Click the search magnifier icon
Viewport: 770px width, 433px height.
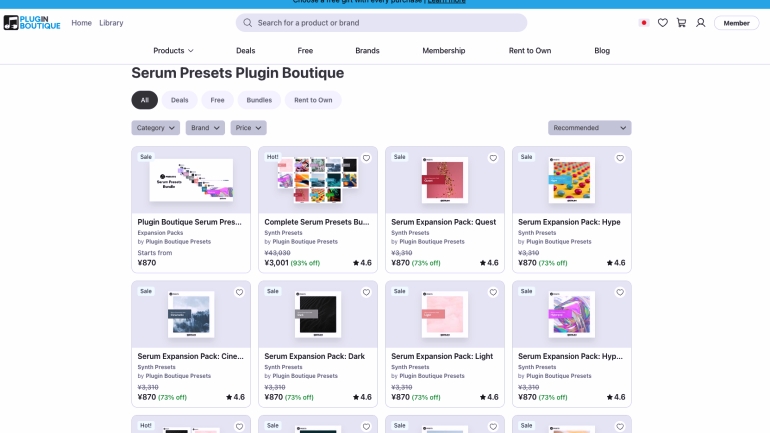coord(248,23)
